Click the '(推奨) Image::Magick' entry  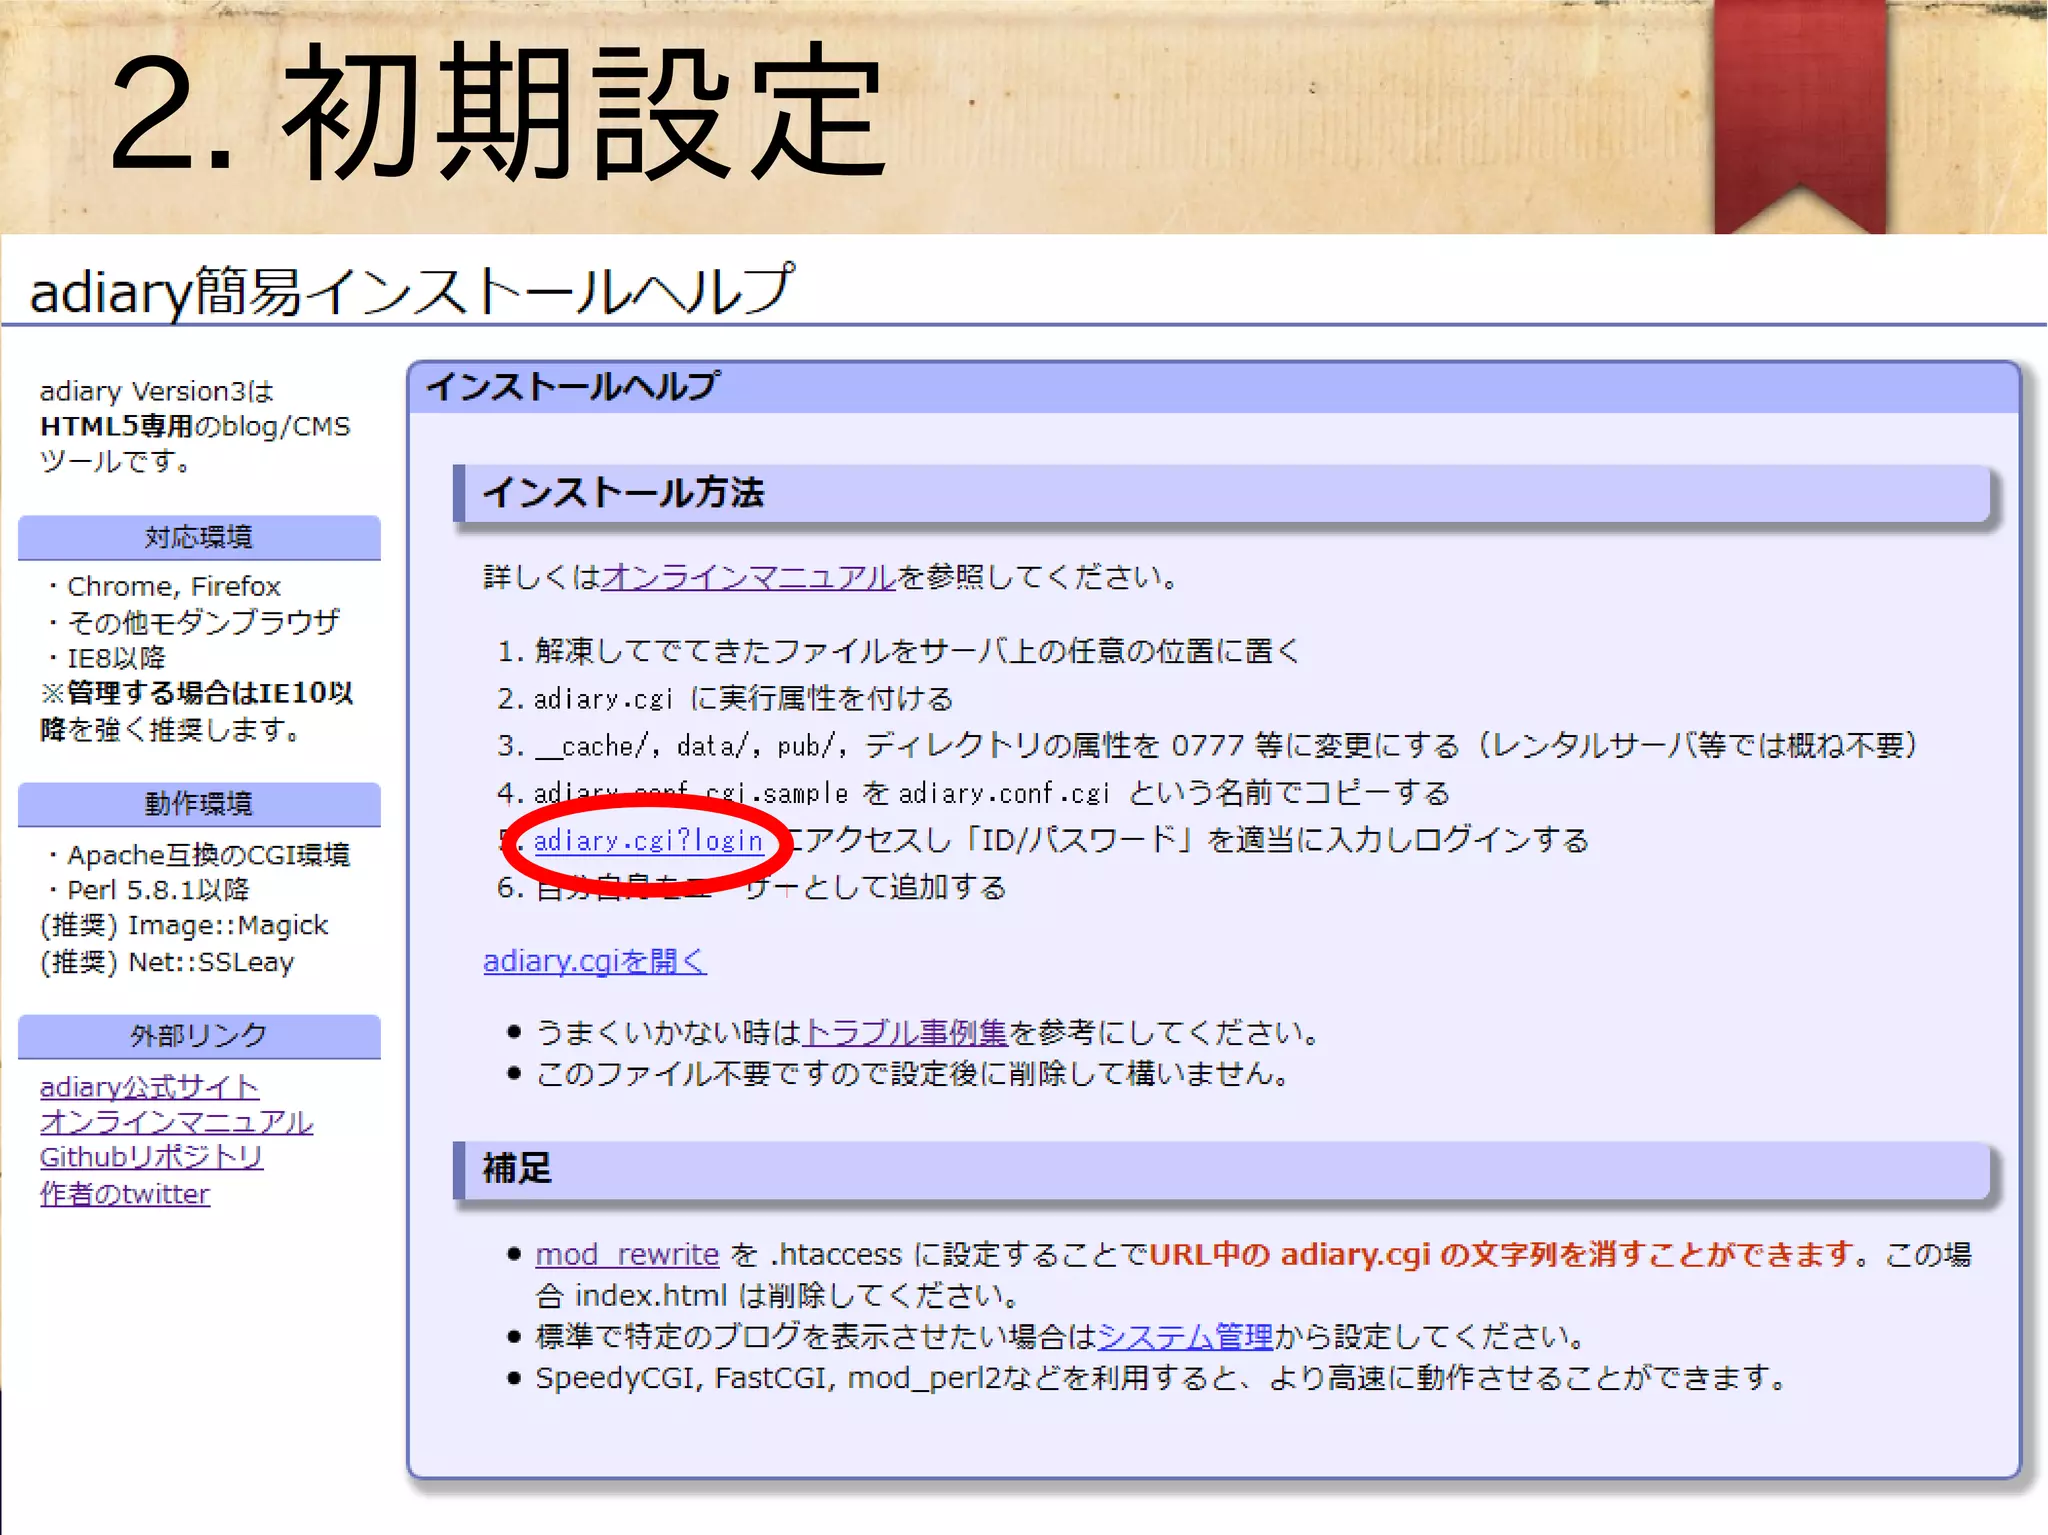click(x=184, y=926)
